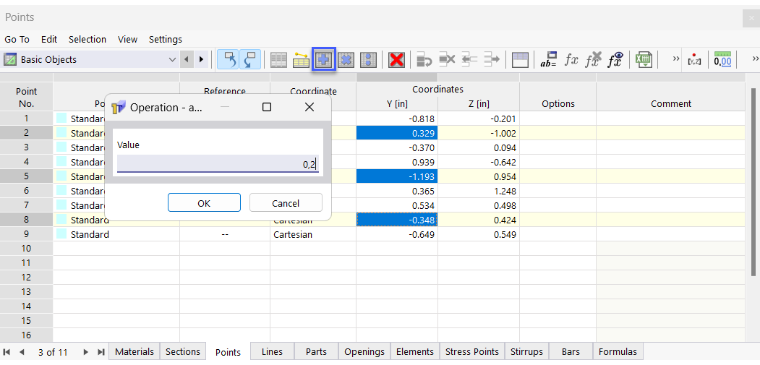760x365 pixels.
Task: Click the add operation (plus) toolbar icon
Action: (x=324, y=60)
